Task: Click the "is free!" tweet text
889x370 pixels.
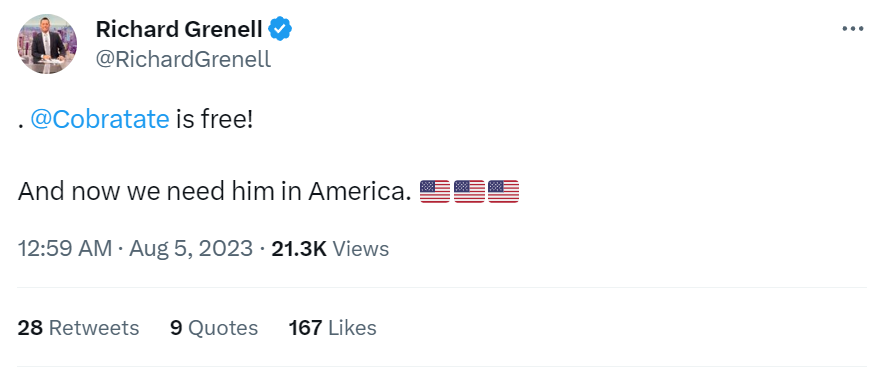Action: pyautogui.click(x=214, y=119)
